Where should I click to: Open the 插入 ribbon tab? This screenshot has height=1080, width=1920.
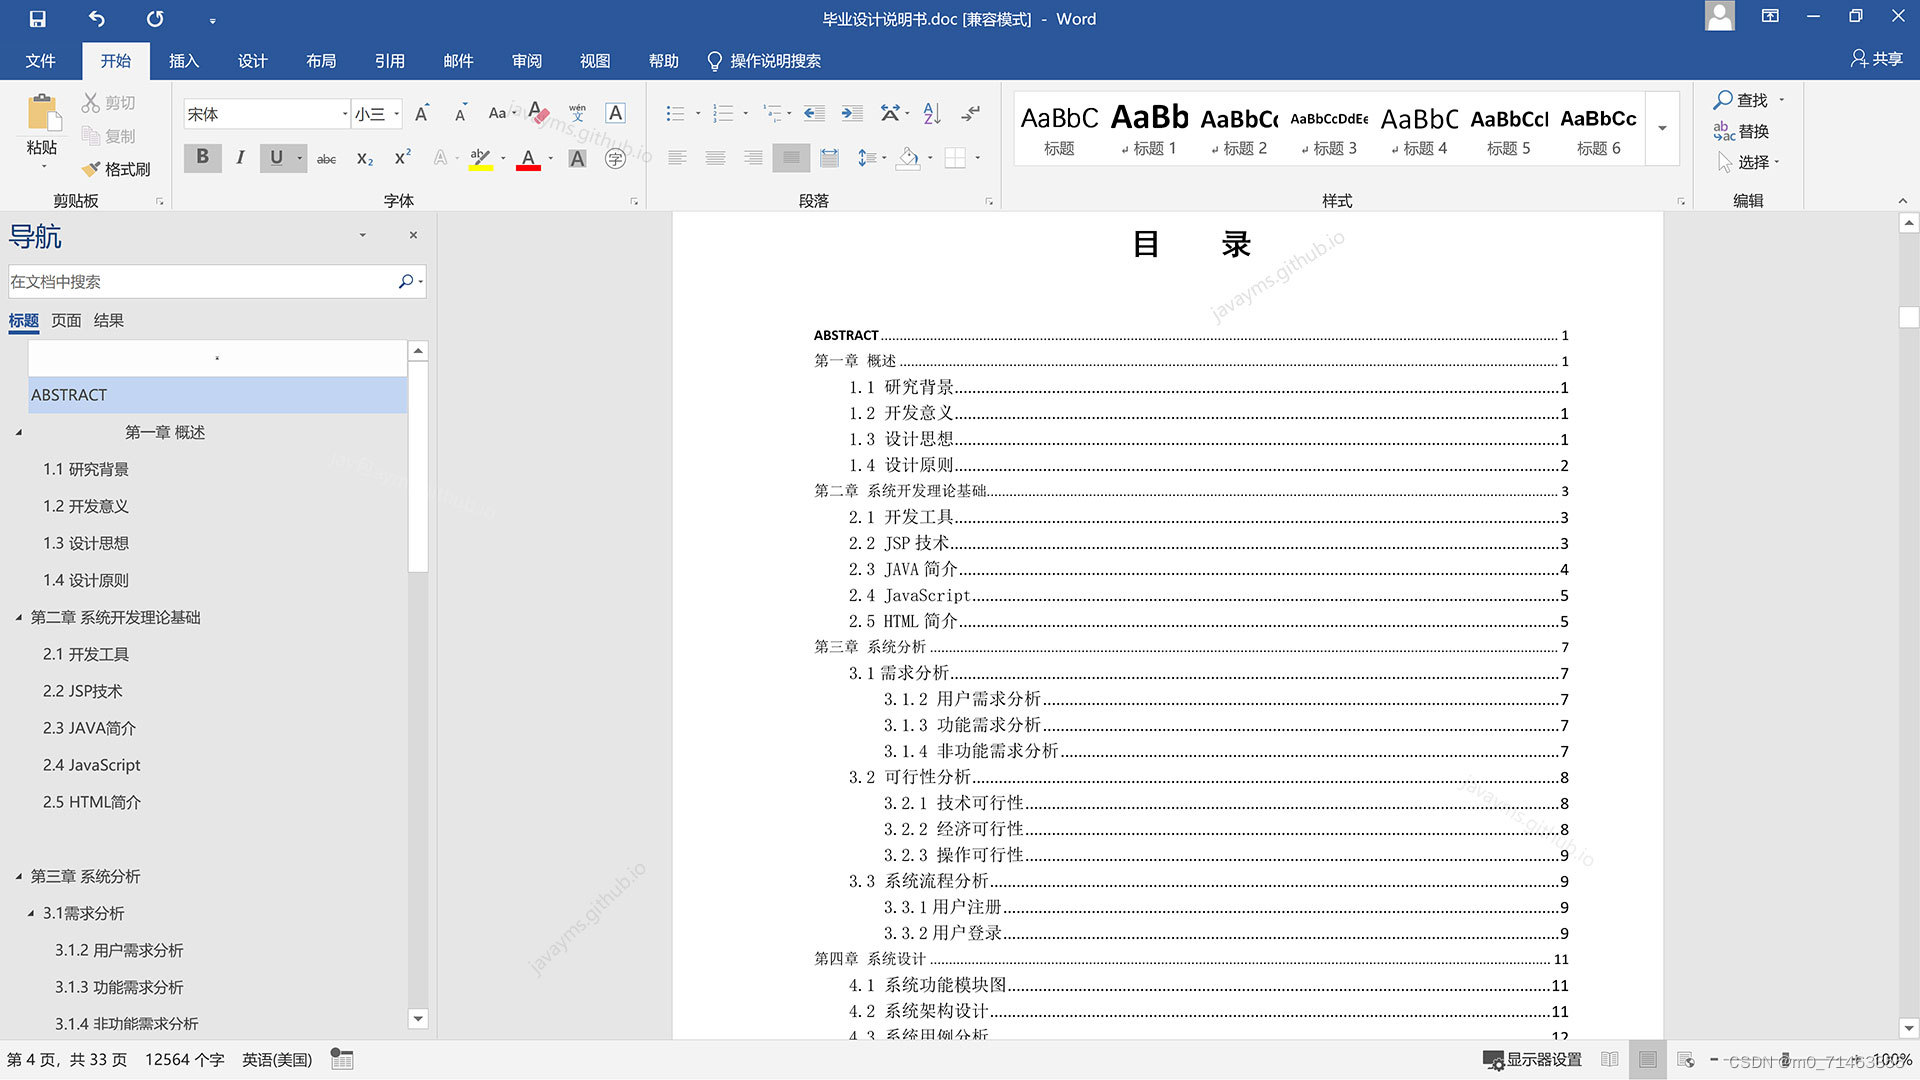pyautogui.click(x=184, y=61)
